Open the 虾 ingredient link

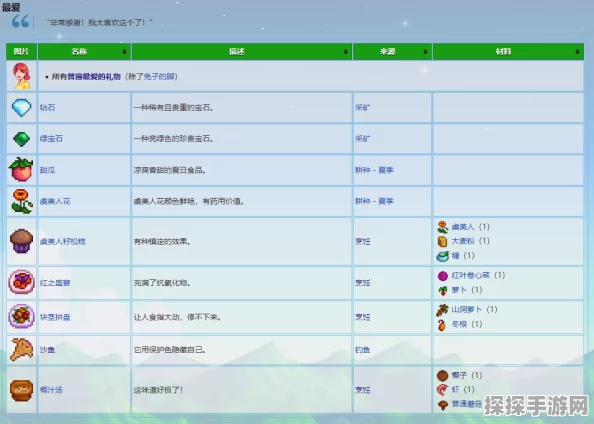click(455, 390)
